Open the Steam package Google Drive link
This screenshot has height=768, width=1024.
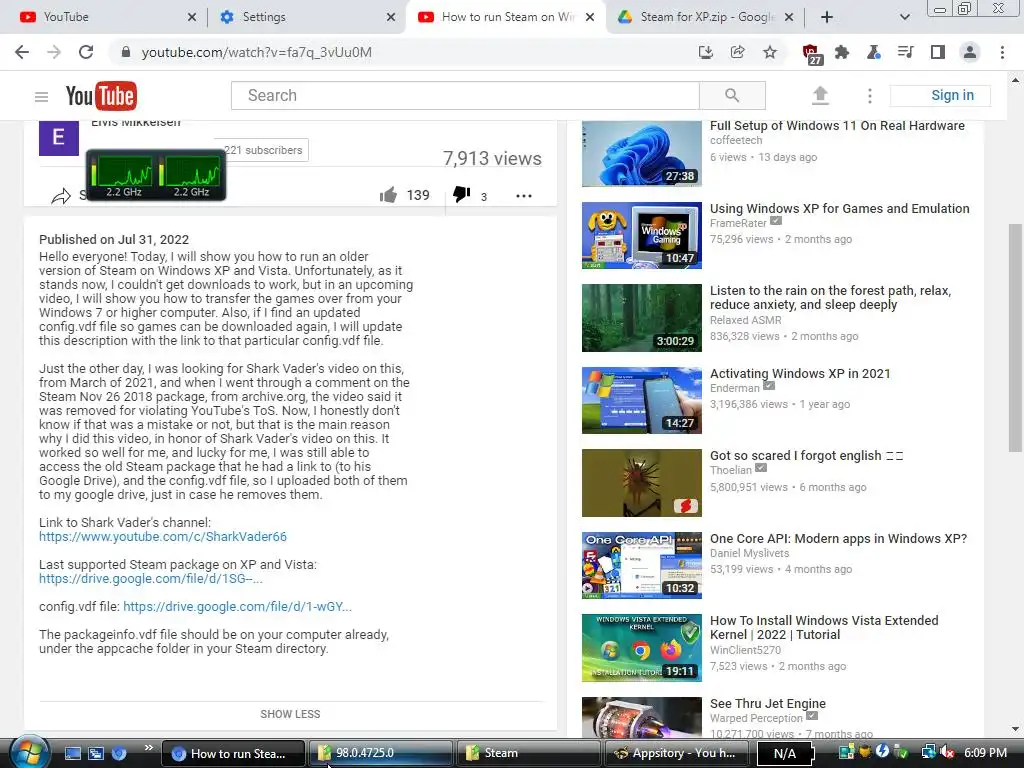pos(151,579)
